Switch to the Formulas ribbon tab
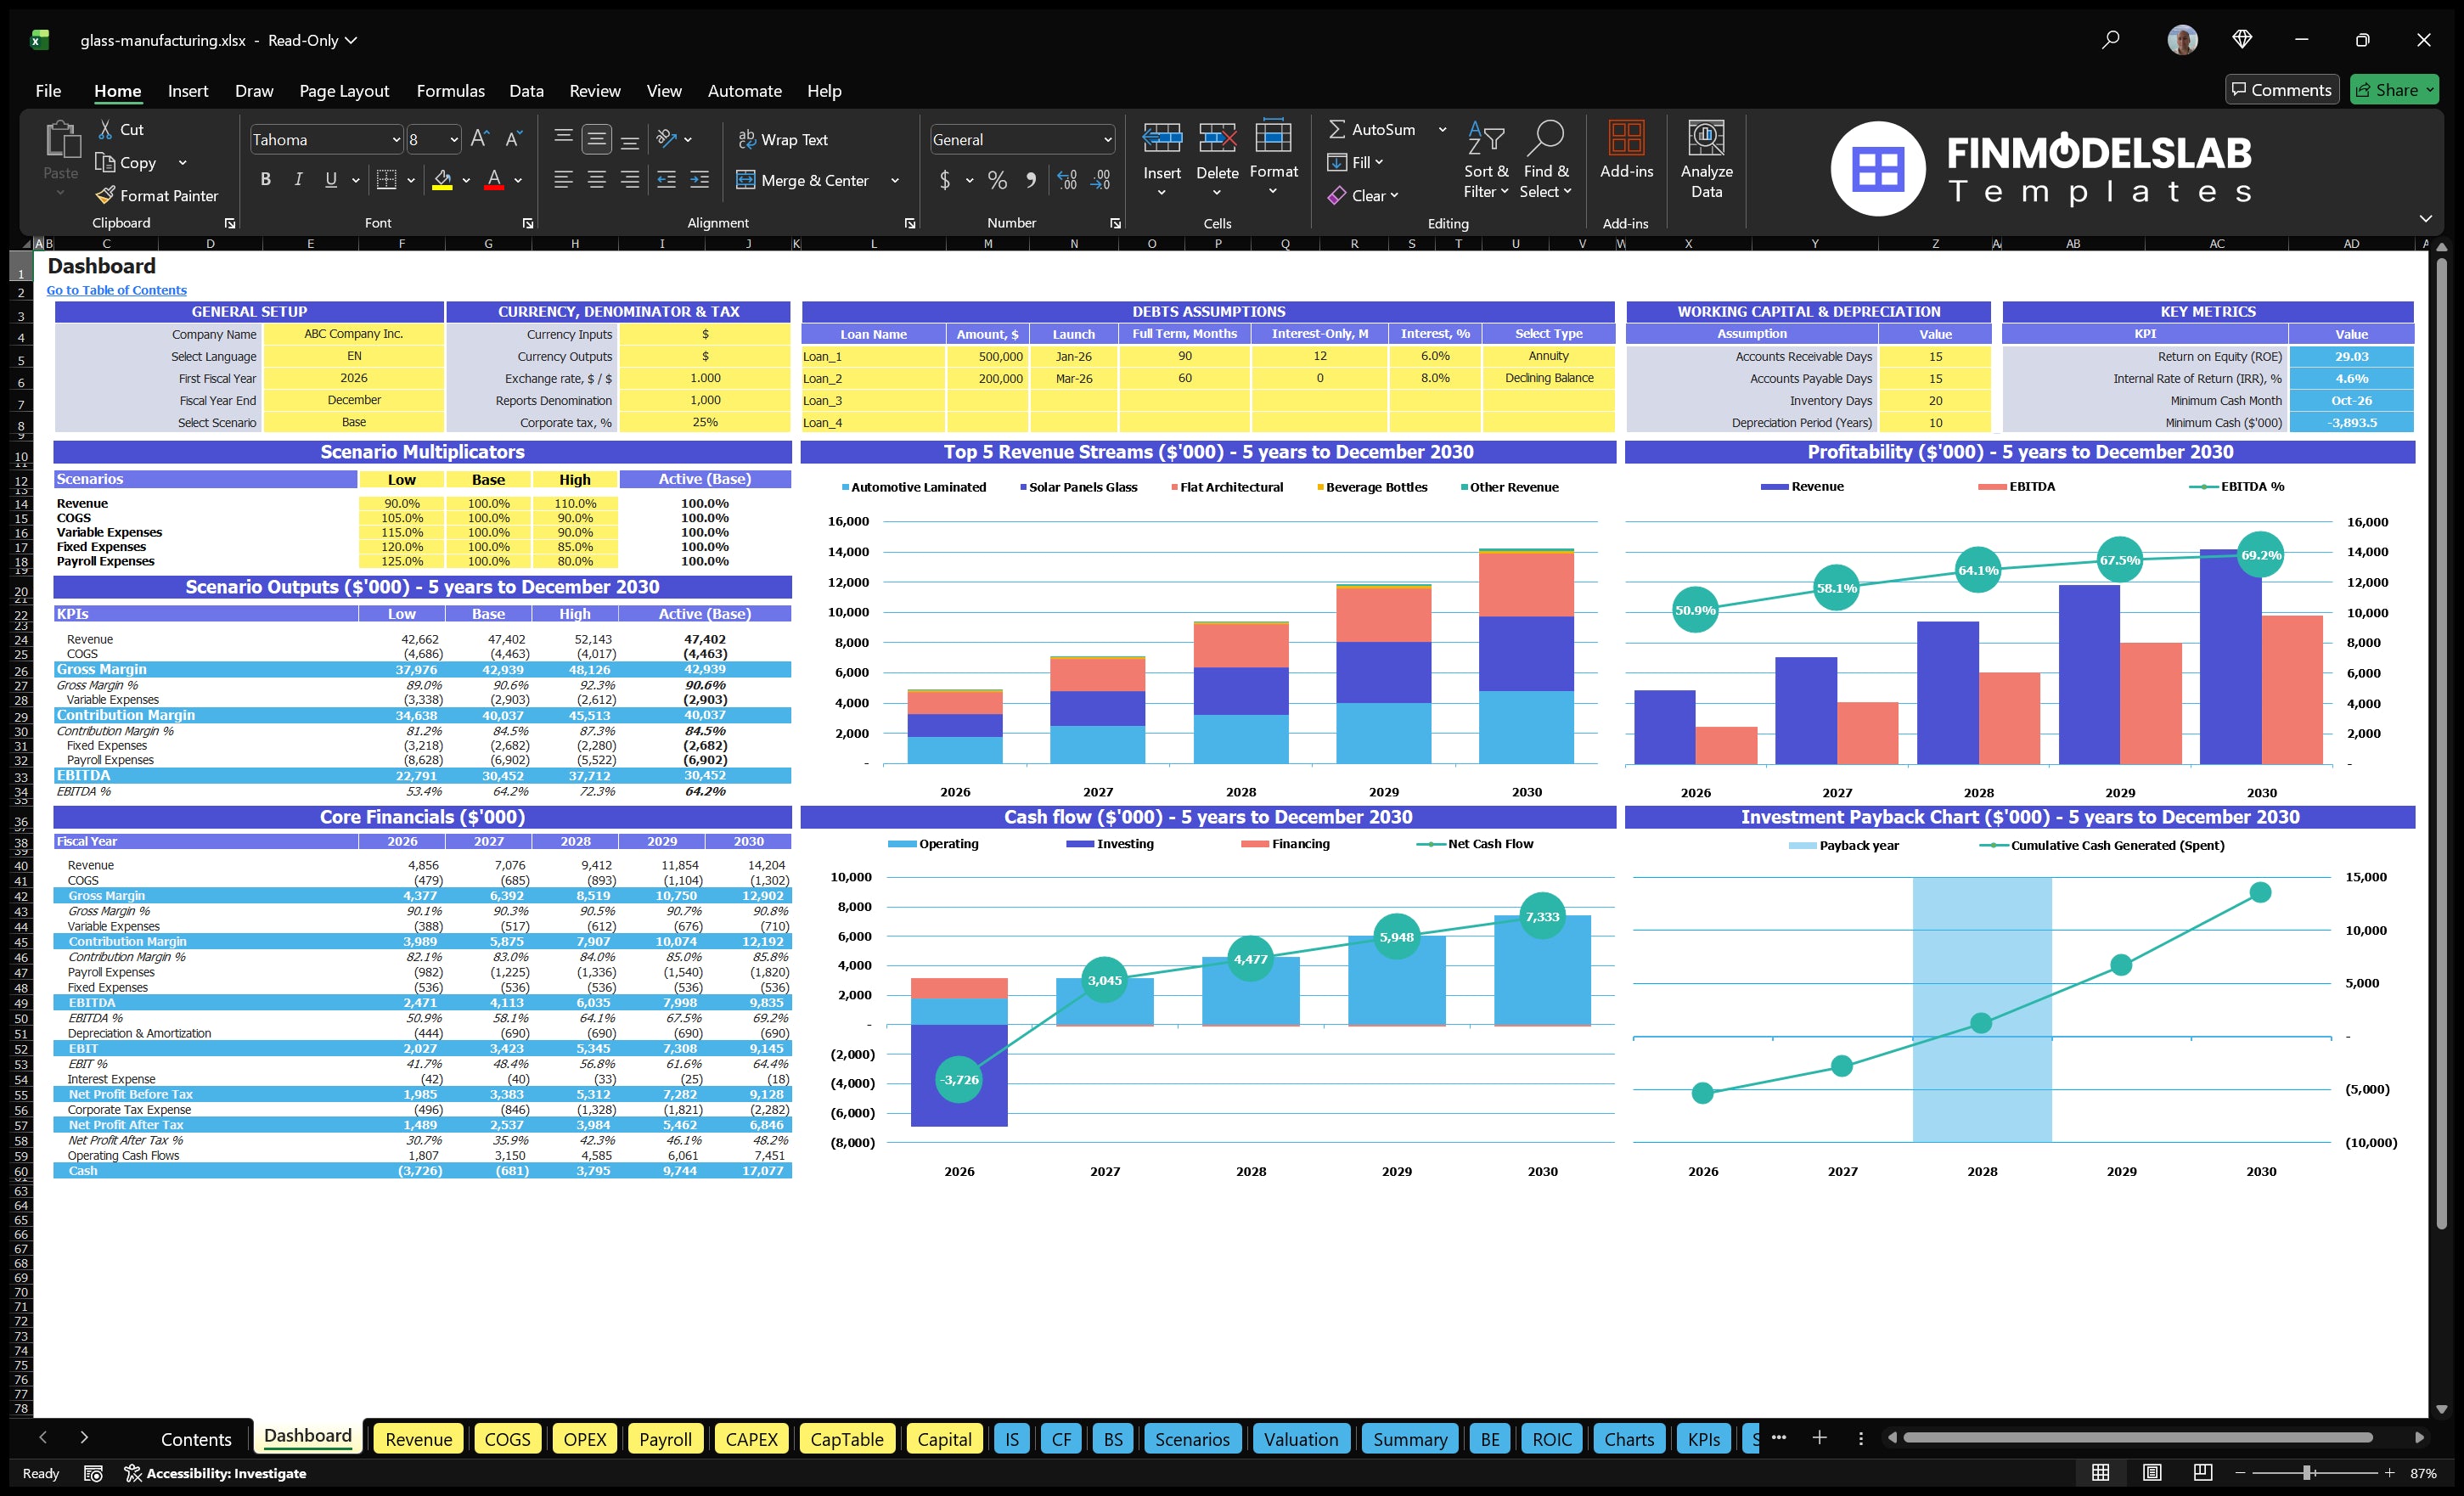Viewport: 2464px width, 1496px height. 450,90
